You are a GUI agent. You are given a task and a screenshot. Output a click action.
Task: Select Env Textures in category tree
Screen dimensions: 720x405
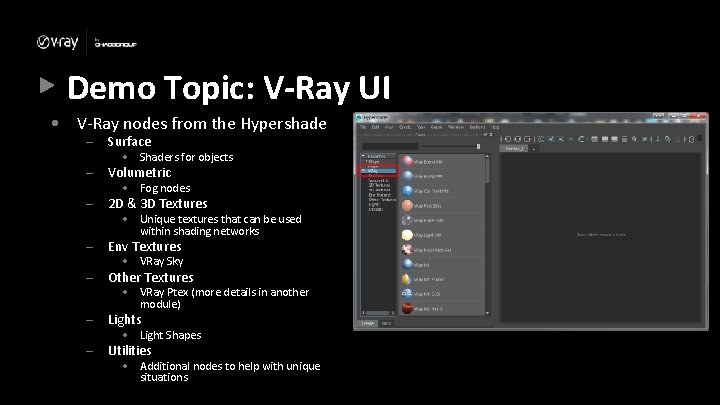(380, 195)
